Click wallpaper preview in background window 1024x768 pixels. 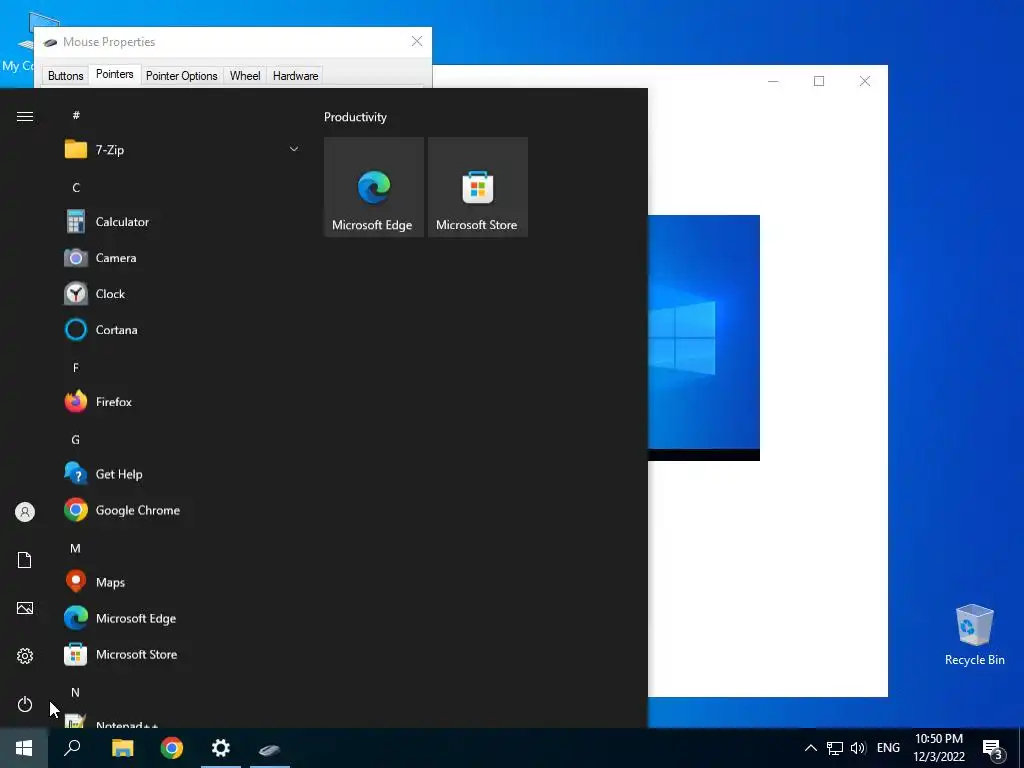click(704, 338)
